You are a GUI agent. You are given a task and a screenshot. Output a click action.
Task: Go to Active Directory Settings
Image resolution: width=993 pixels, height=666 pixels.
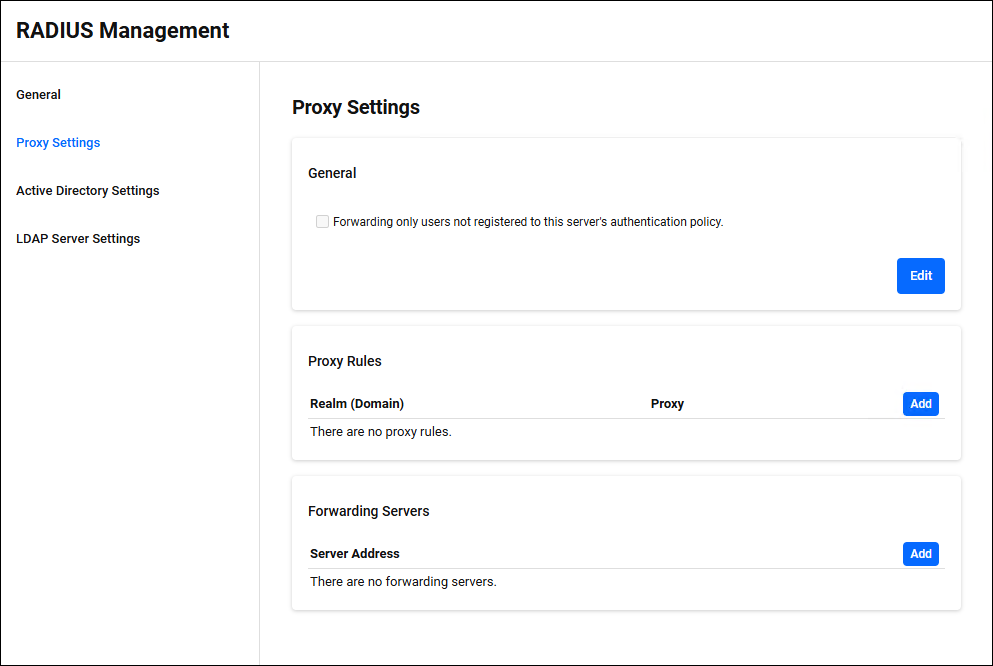click(88, 191)
